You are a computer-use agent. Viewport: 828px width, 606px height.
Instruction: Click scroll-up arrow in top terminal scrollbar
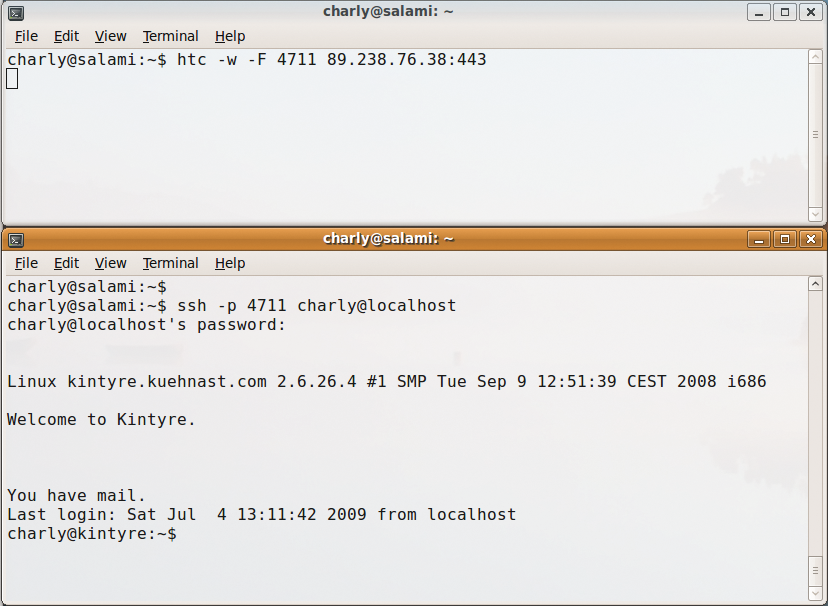pos(815,57)
